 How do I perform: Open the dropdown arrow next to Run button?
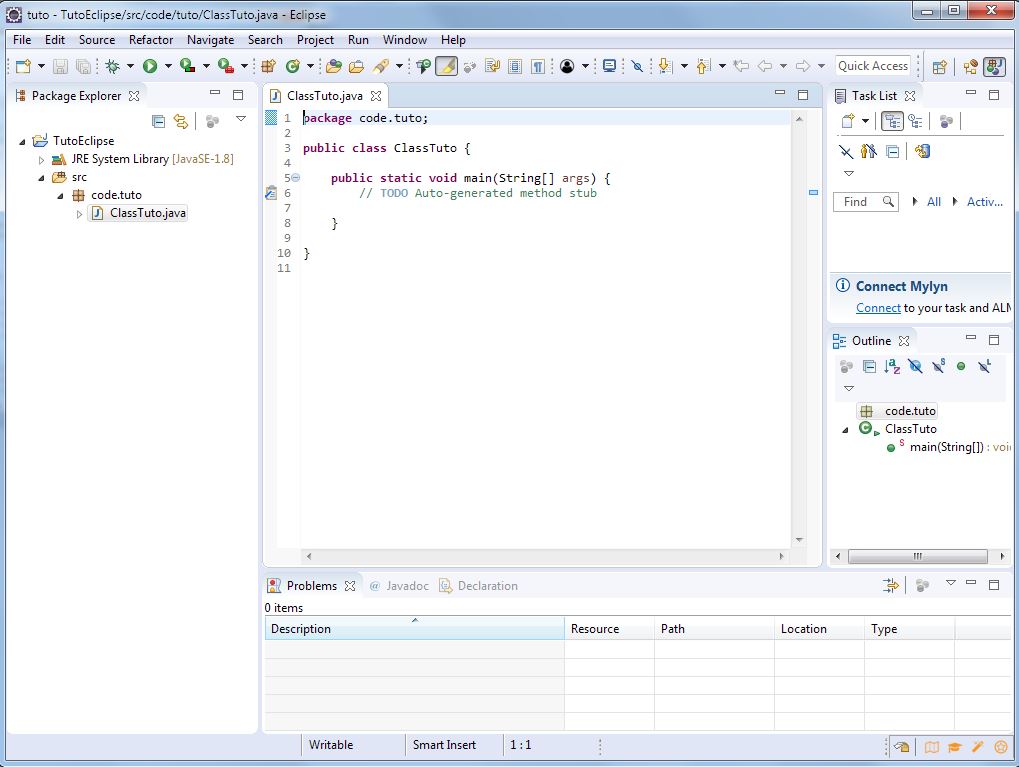pyautogui.click(x=167, y=67)
